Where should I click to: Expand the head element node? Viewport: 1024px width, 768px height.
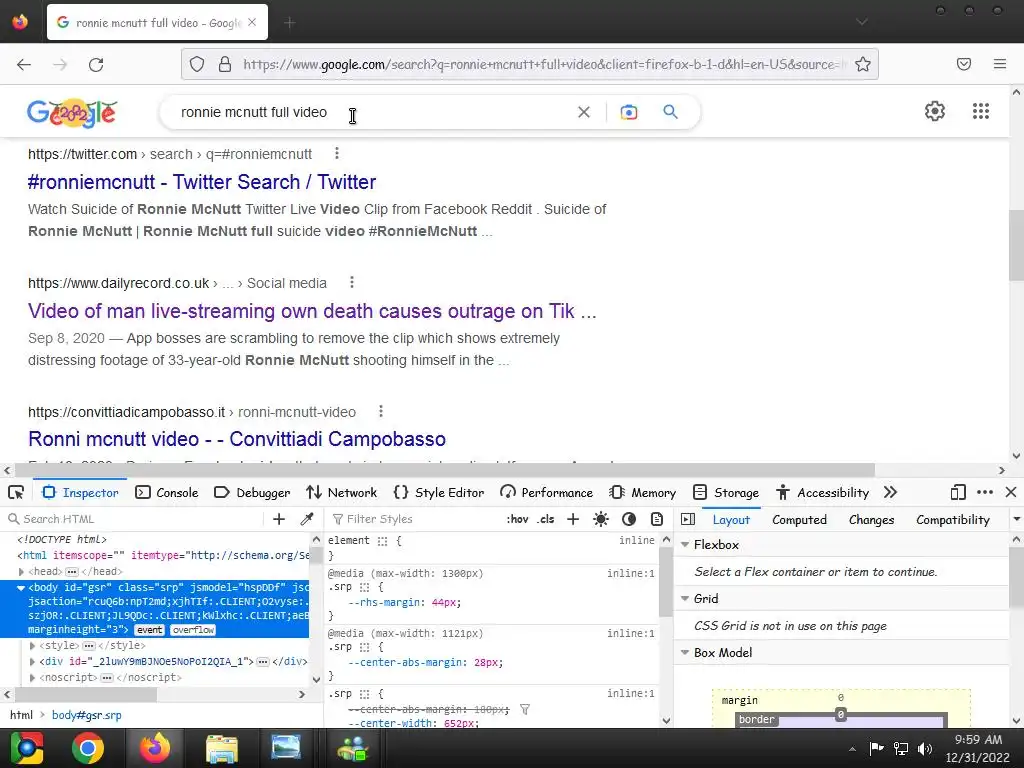(x=21, y=571)
